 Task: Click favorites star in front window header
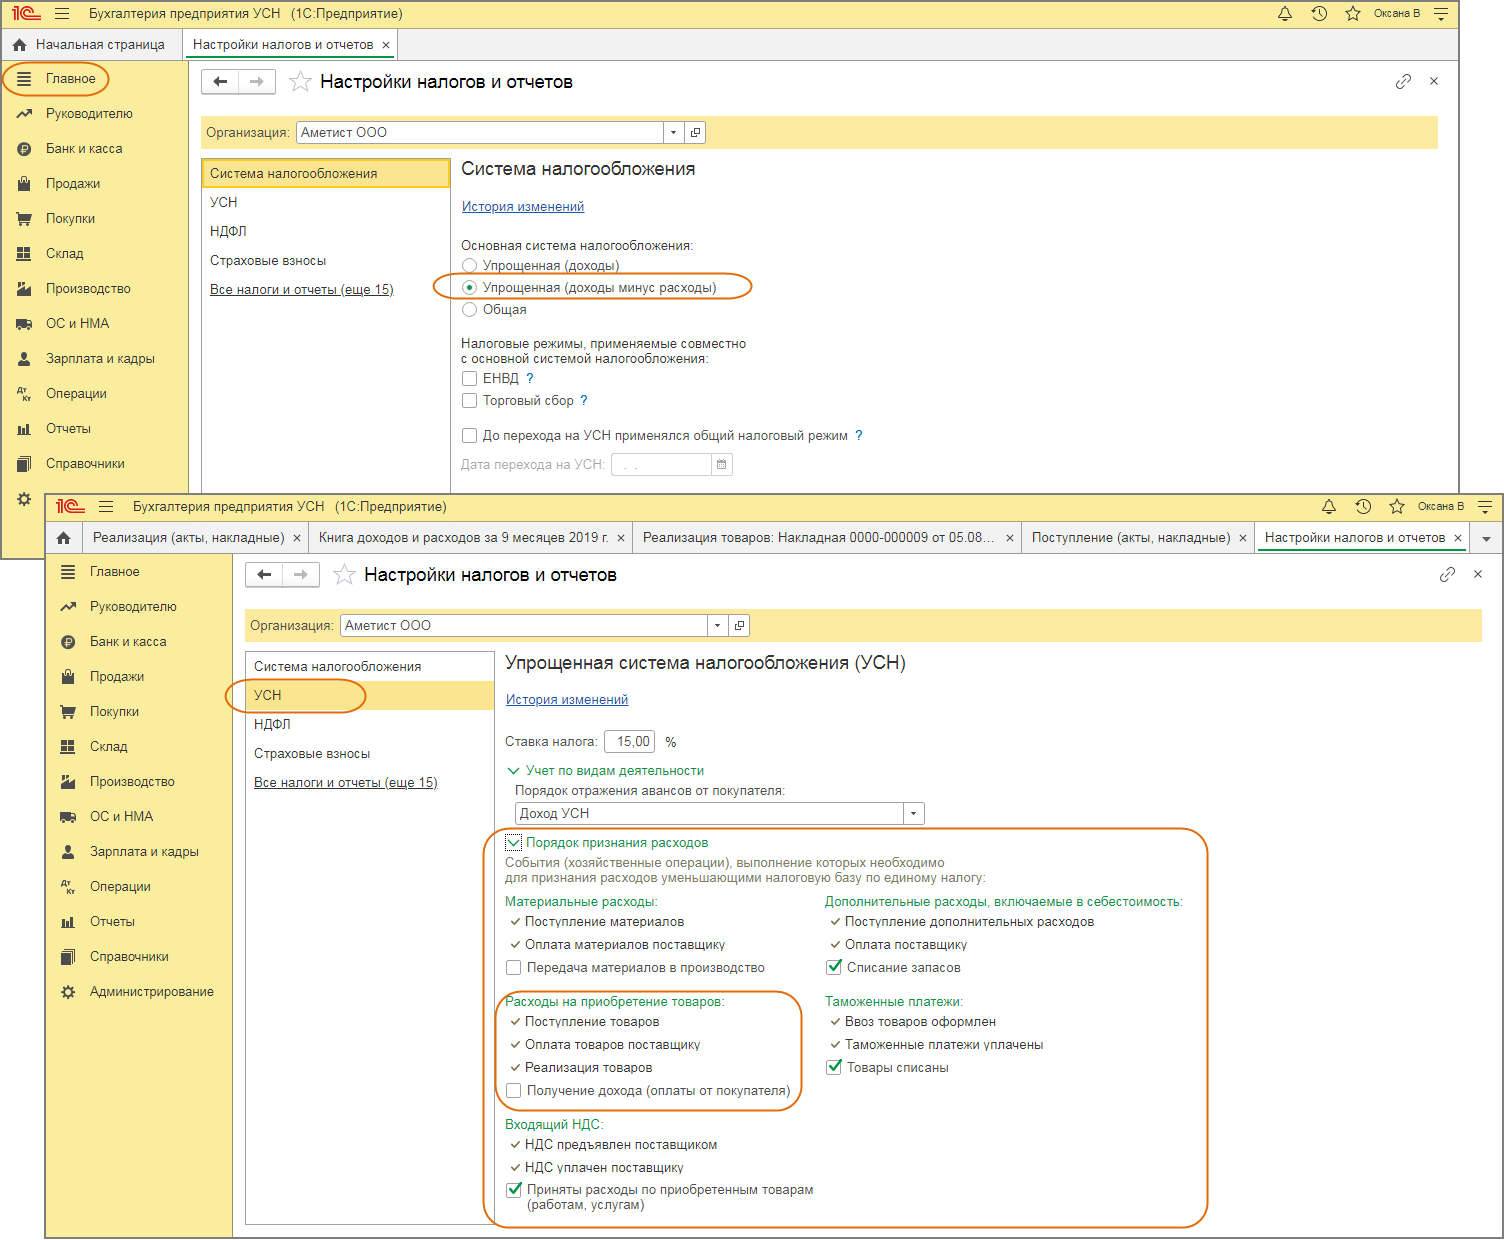tap(1397, 507)
